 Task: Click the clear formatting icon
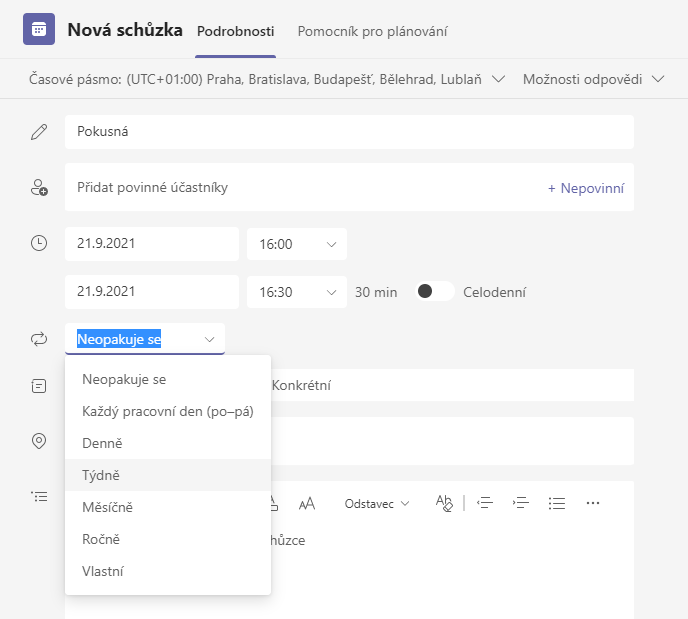click(x=444, y=503)
